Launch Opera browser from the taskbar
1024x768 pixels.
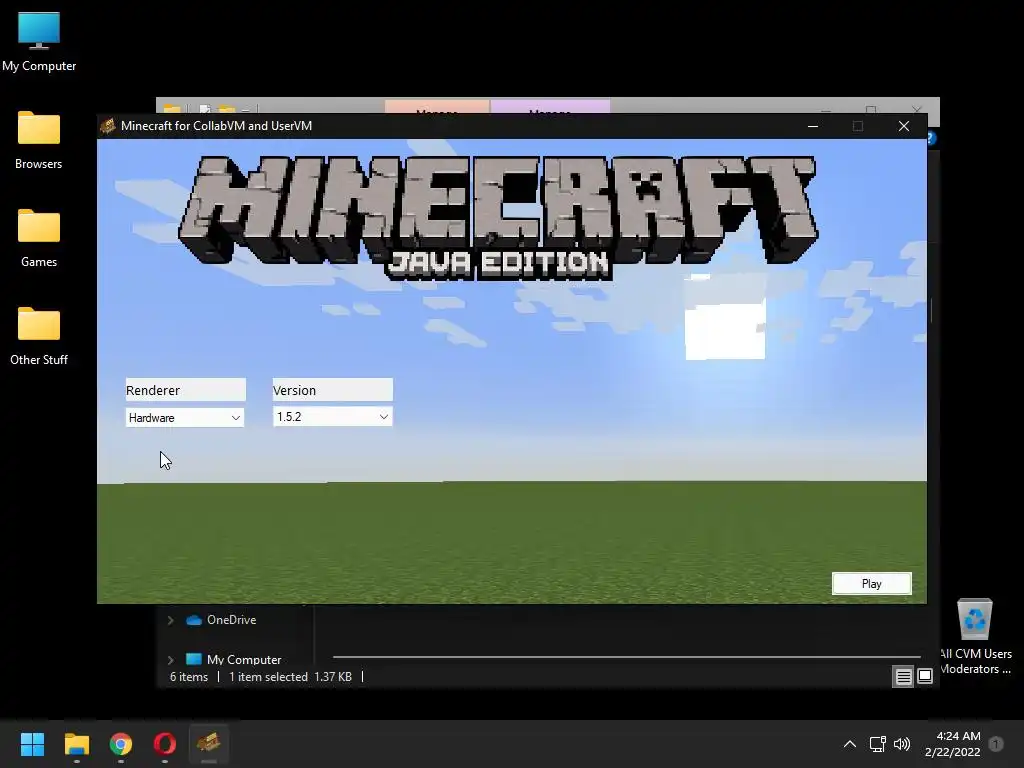point(165,744)
